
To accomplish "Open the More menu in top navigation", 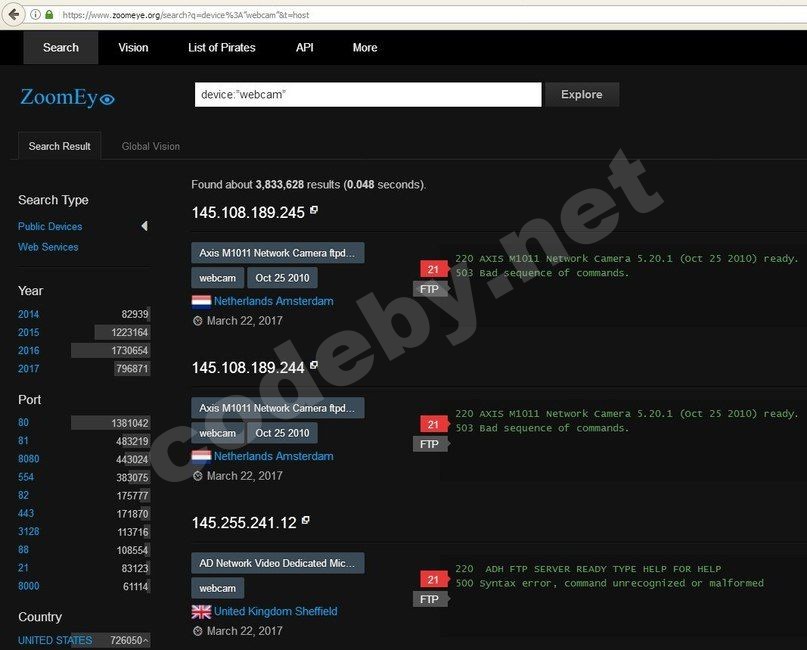I will tap(365, 47).
